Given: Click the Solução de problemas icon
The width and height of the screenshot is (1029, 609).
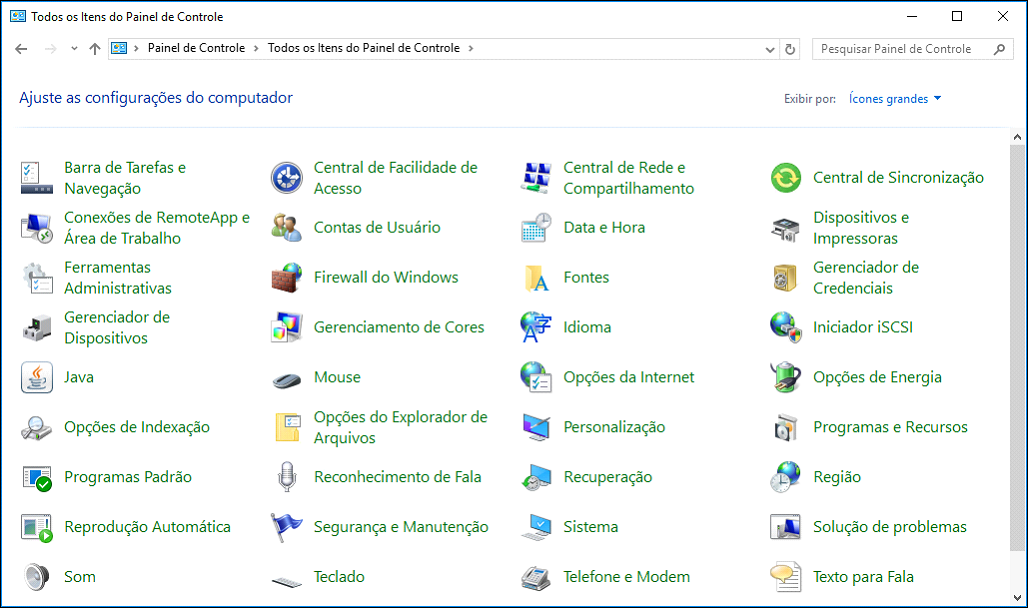Looking at the screenshot, I should 786,527.
